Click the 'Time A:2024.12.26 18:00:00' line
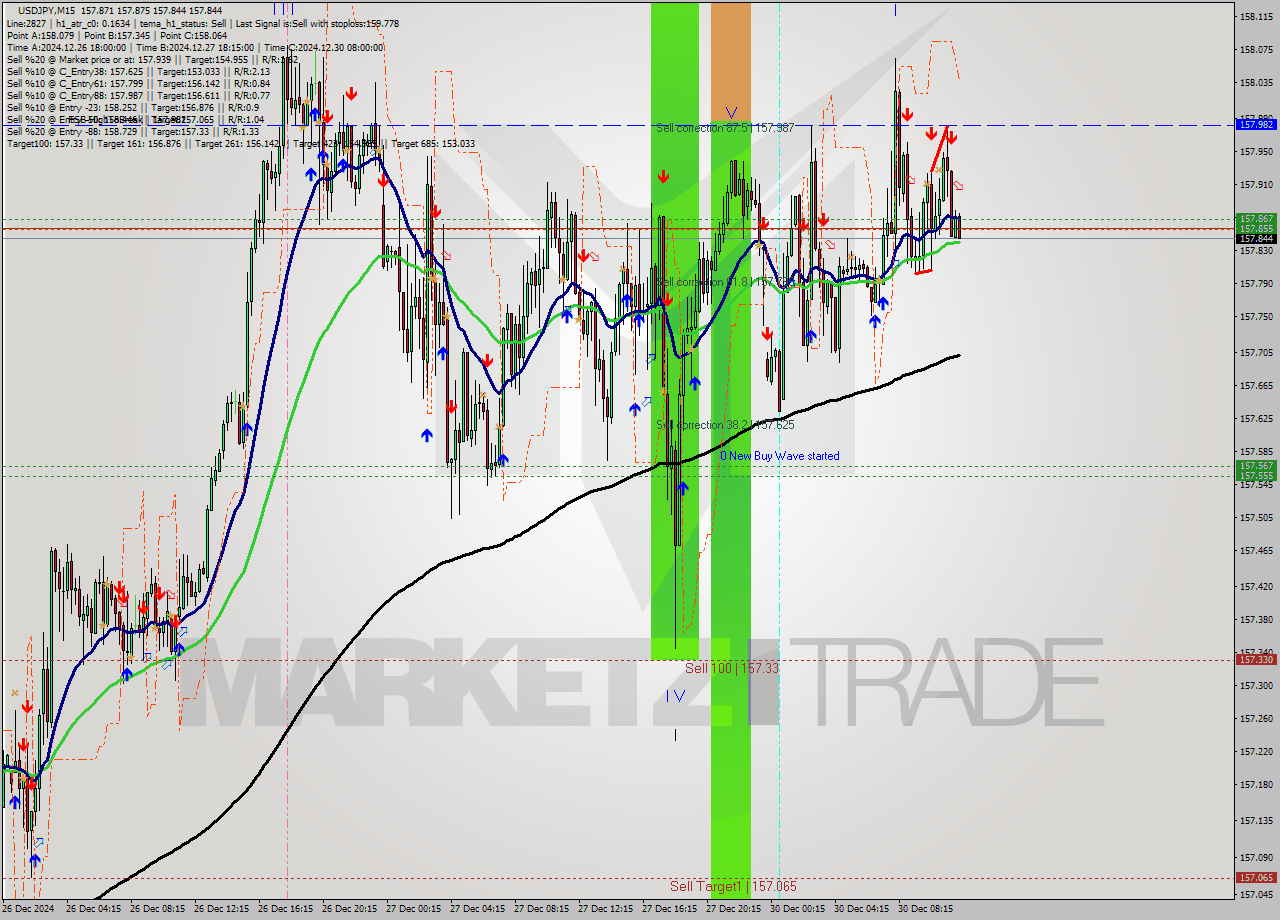Viewport: 1280px width, 920px height. tap(195, 47)
